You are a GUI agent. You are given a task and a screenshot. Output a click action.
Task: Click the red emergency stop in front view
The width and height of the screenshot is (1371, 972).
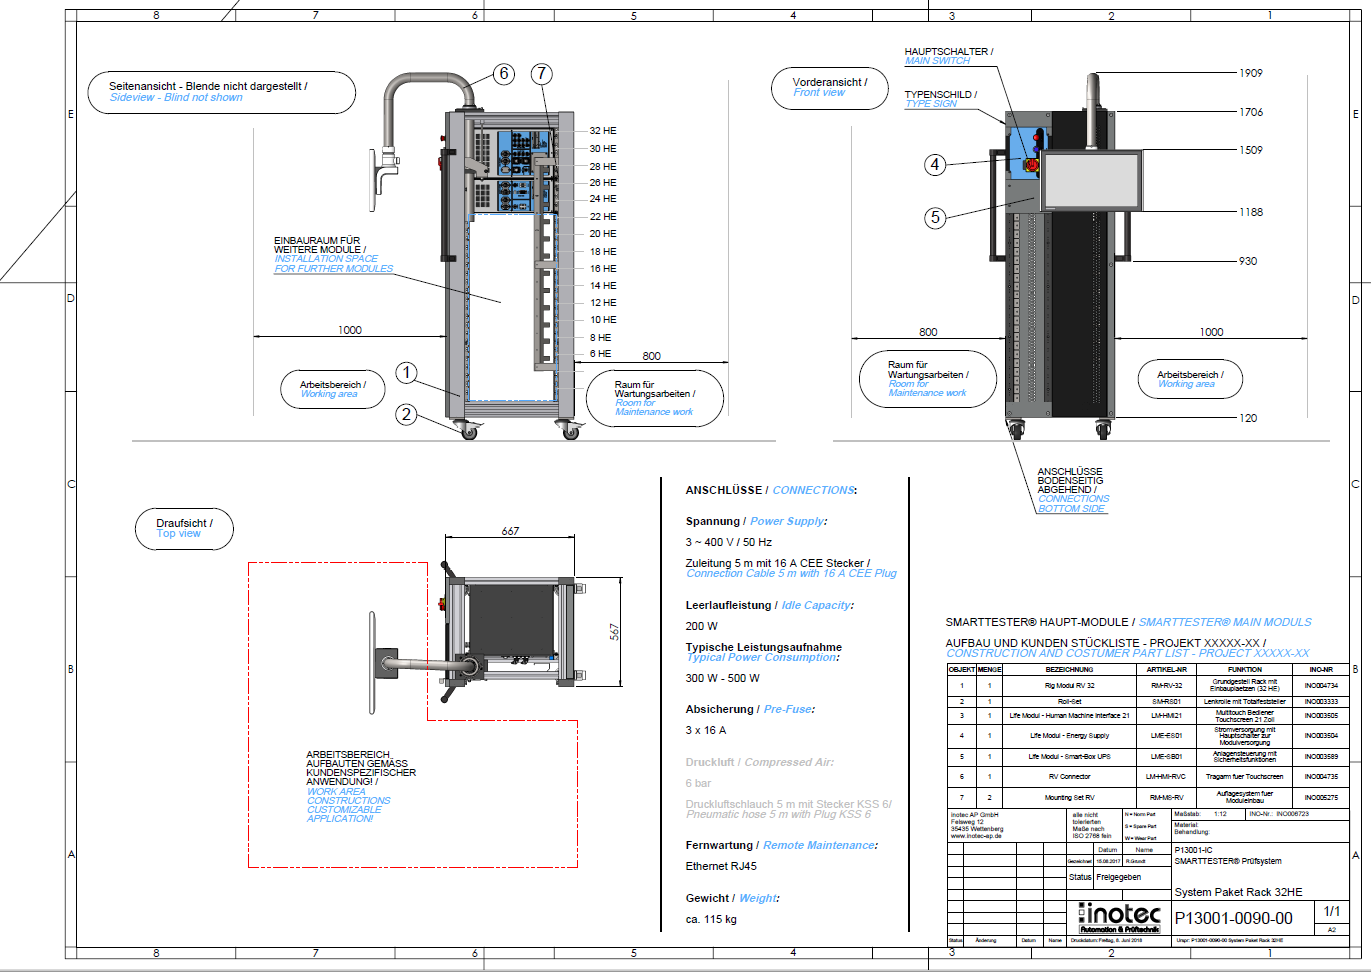click(1031, 164)
